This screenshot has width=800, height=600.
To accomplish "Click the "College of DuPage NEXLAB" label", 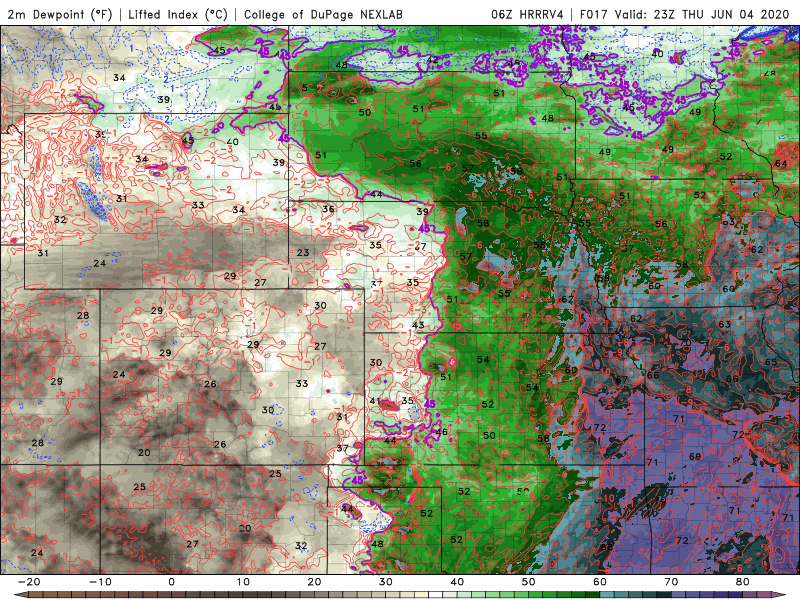I will coord(323,14).
